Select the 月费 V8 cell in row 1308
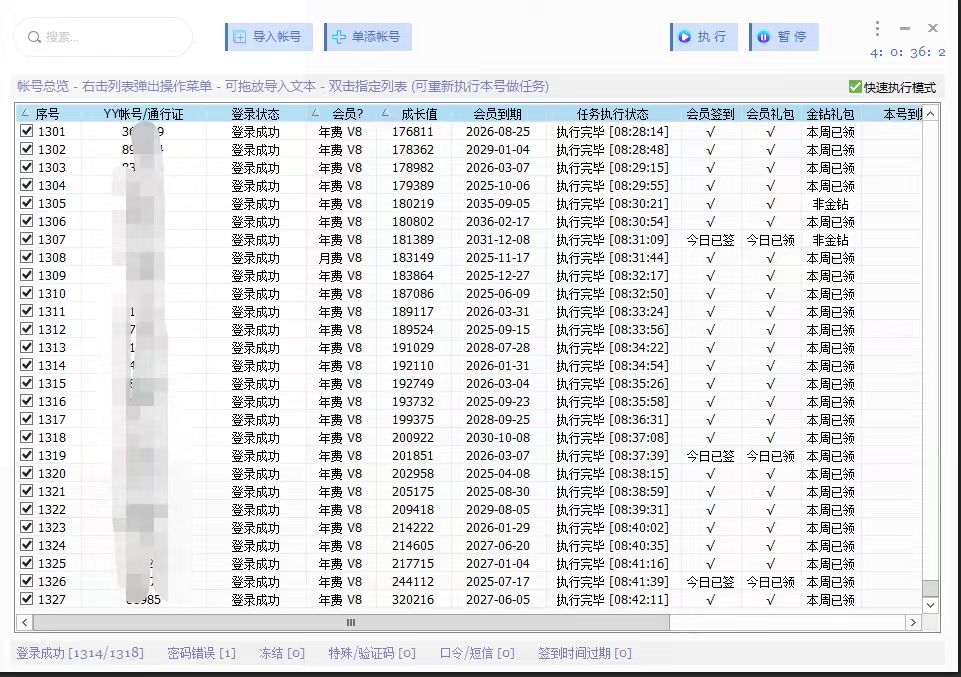 click(340, 257)
